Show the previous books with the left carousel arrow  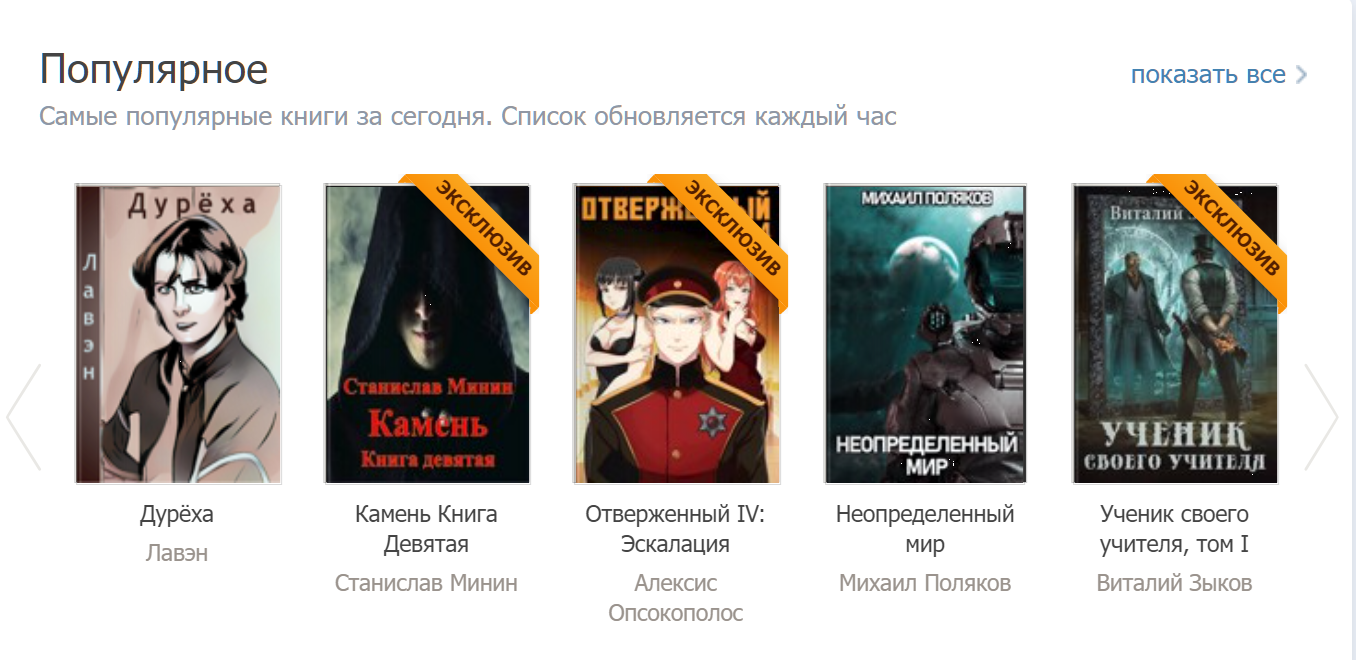pos(24,417)
